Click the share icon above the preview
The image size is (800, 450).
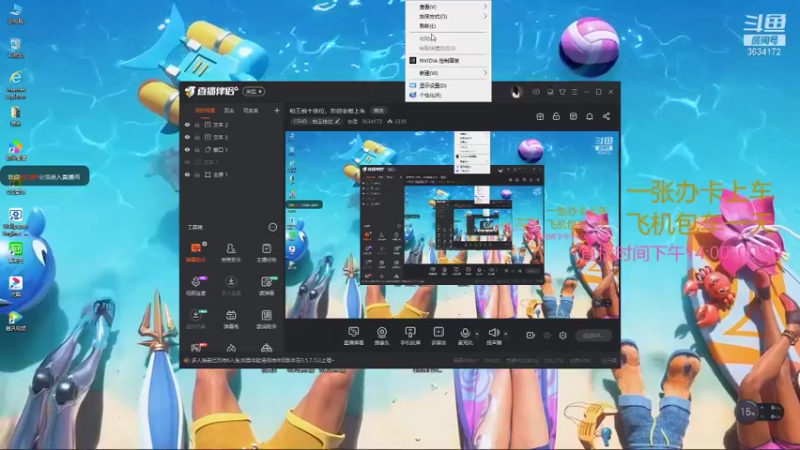[606, 116]
